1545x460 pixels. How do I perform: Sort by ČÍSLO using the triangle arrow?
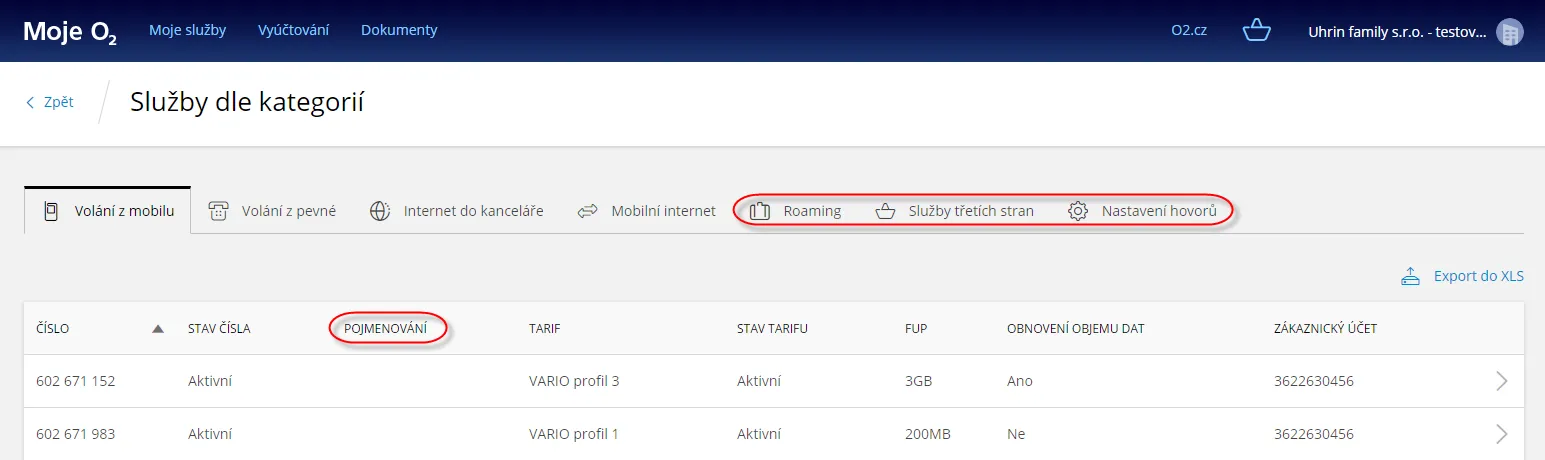(x=157, y=328)
